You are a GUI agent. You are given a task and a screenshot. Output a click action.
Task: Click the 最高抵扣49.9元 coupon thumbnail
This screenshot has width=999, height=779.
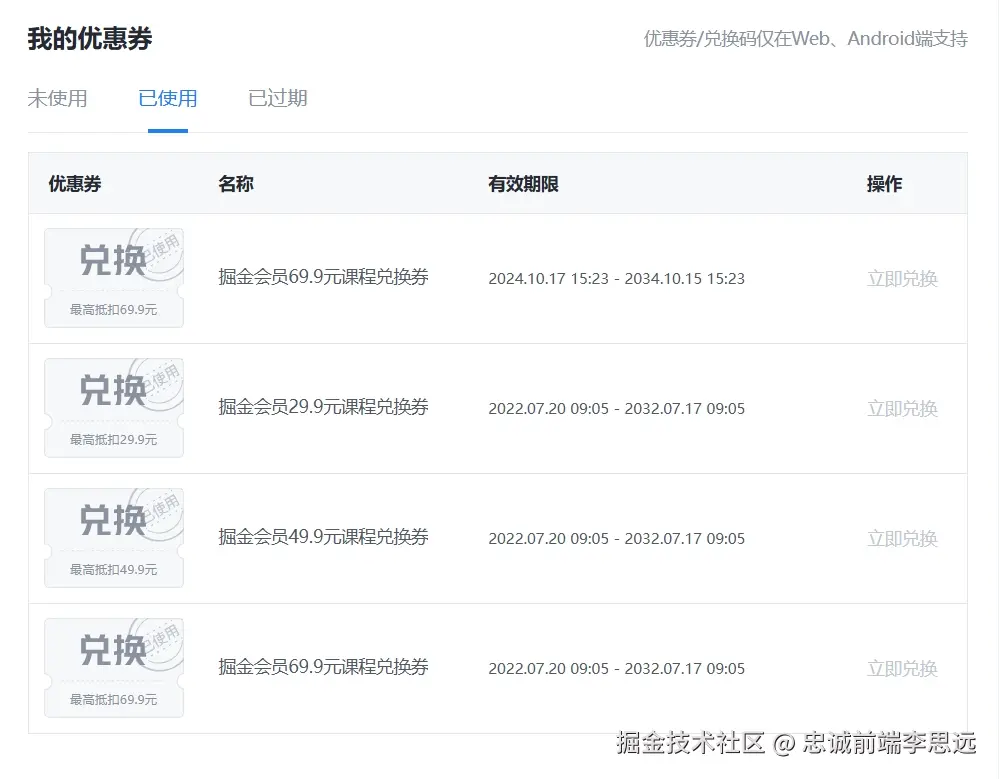(x=113, y=537)
